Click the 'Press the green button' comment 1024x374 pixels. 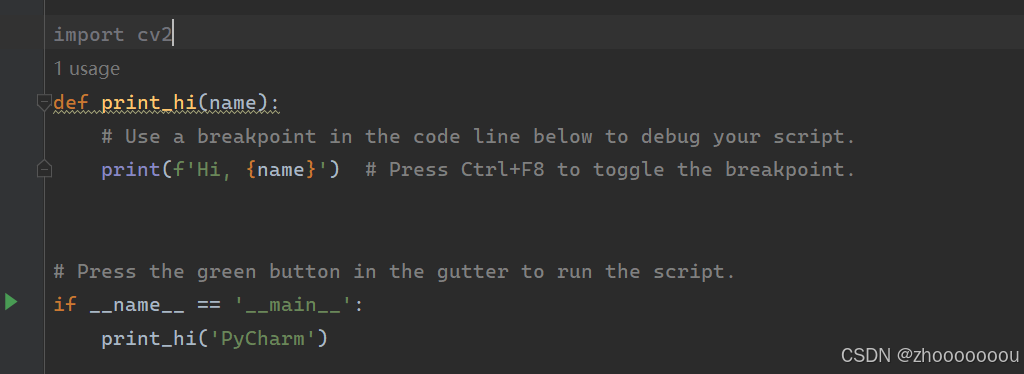[x=394, y=271]
